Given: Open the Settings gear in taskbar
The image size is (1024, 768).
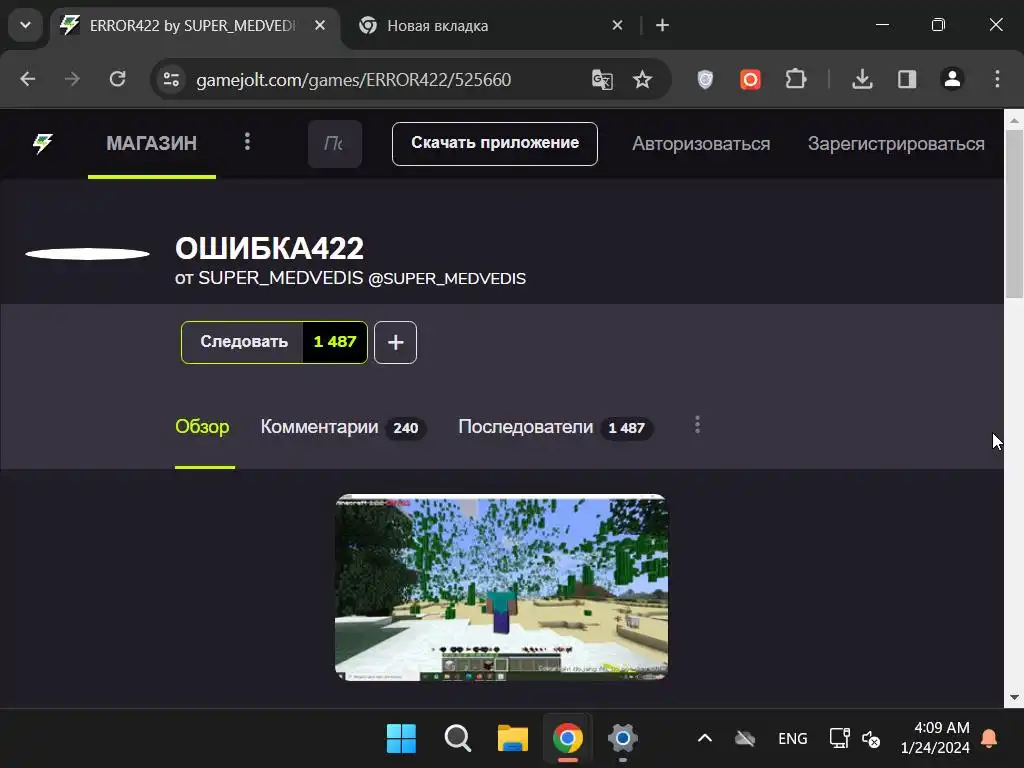Looking at the screenshot, I should (622, 739).
